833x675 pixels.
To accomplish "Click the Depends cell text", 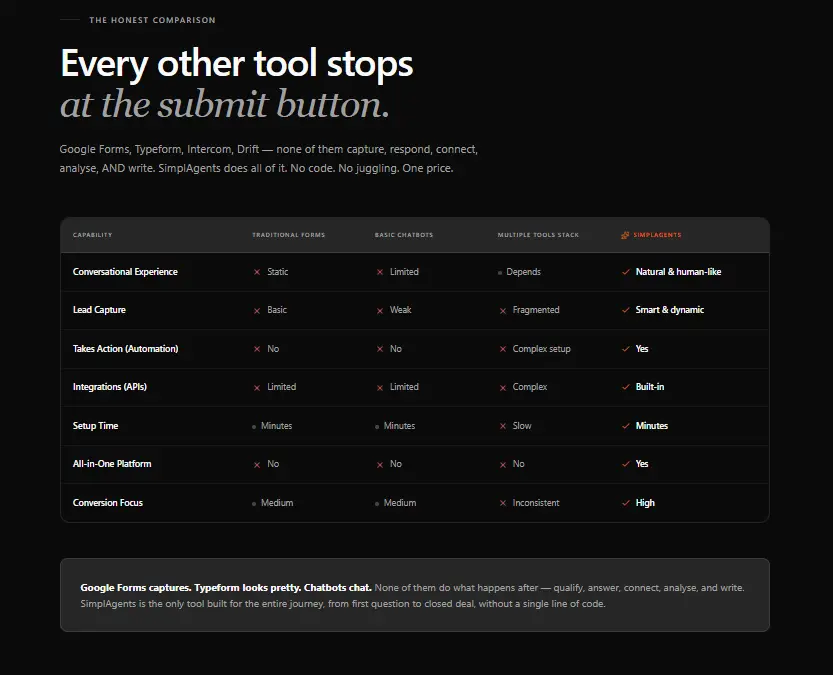I will [523, 272].
